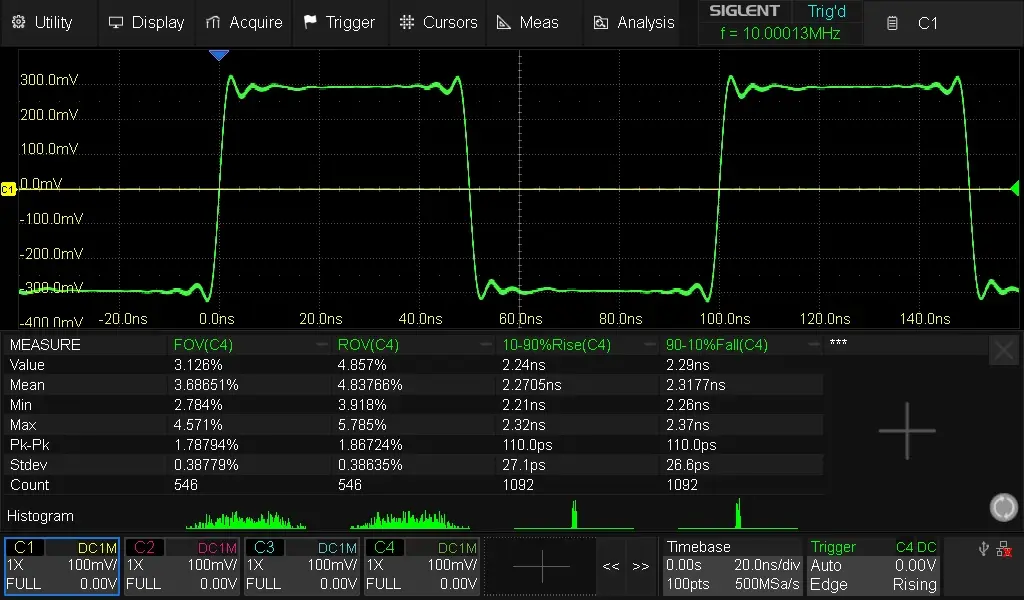The height and width of the screenshot is (600, 1024).
Task: Reset statistics with the circular arrow icon
Action: (1003, 507)
